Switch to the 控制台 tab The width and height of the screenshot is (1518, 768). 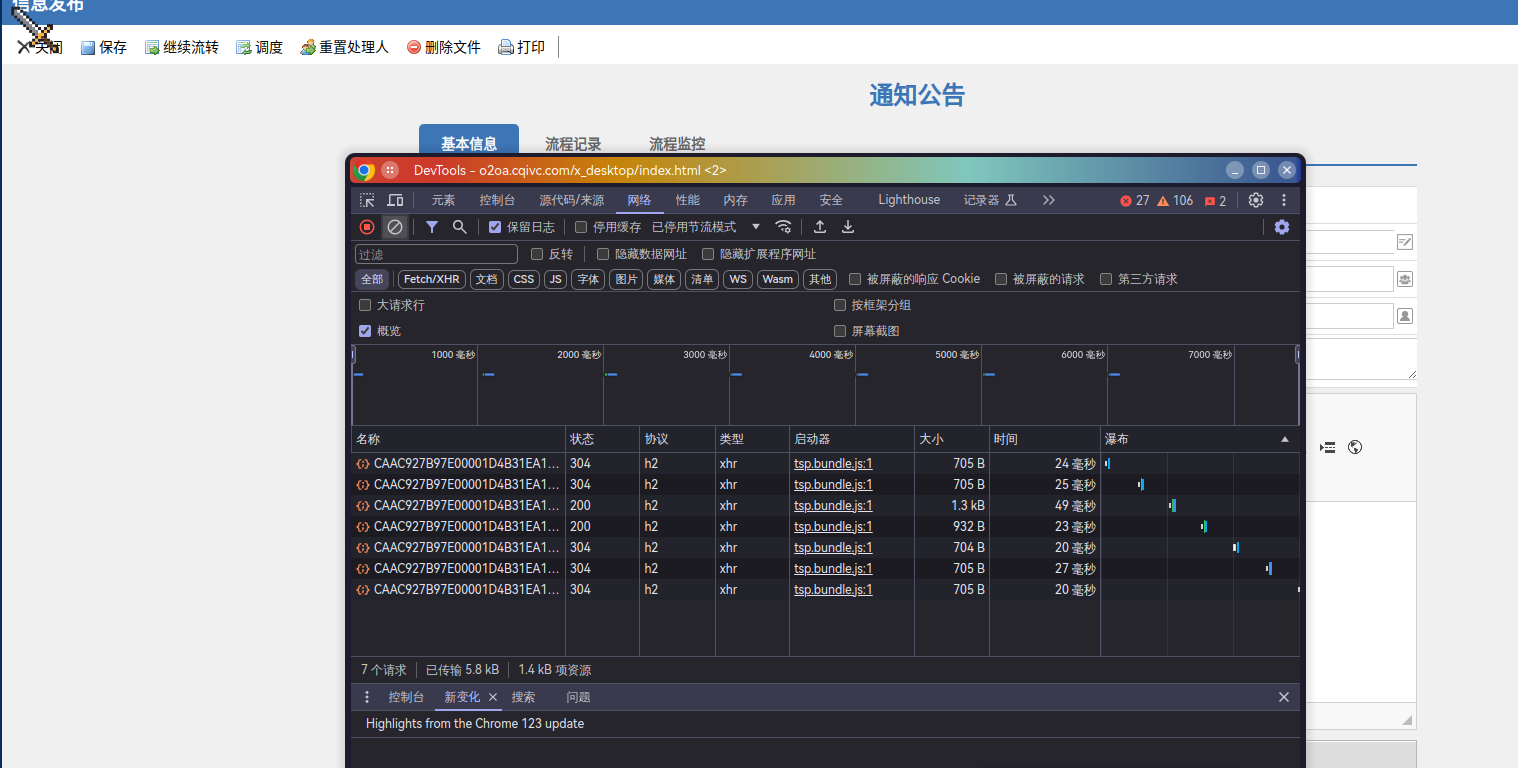497,200
